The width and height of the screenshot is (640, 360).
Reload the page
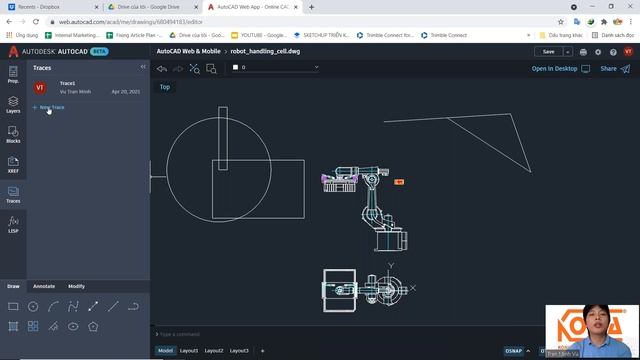(x=36, y=22)
